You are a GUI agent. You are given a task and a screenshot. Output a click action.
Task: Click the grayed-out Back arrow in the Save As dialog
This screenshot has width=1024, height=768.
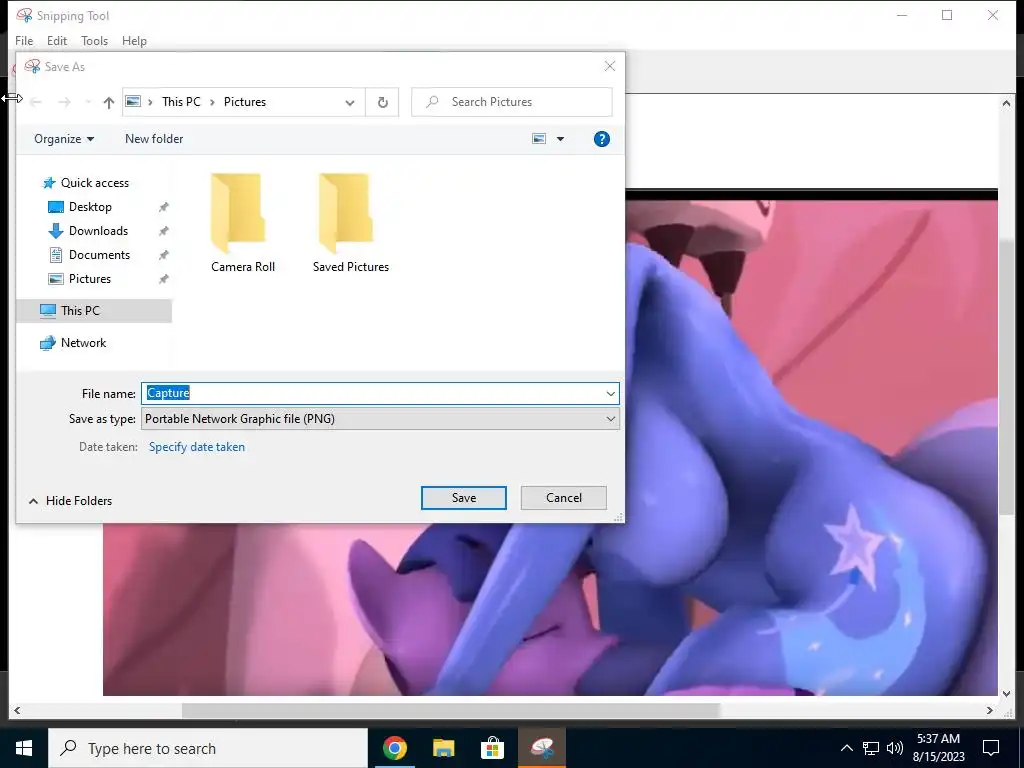(x=36, y=102)
